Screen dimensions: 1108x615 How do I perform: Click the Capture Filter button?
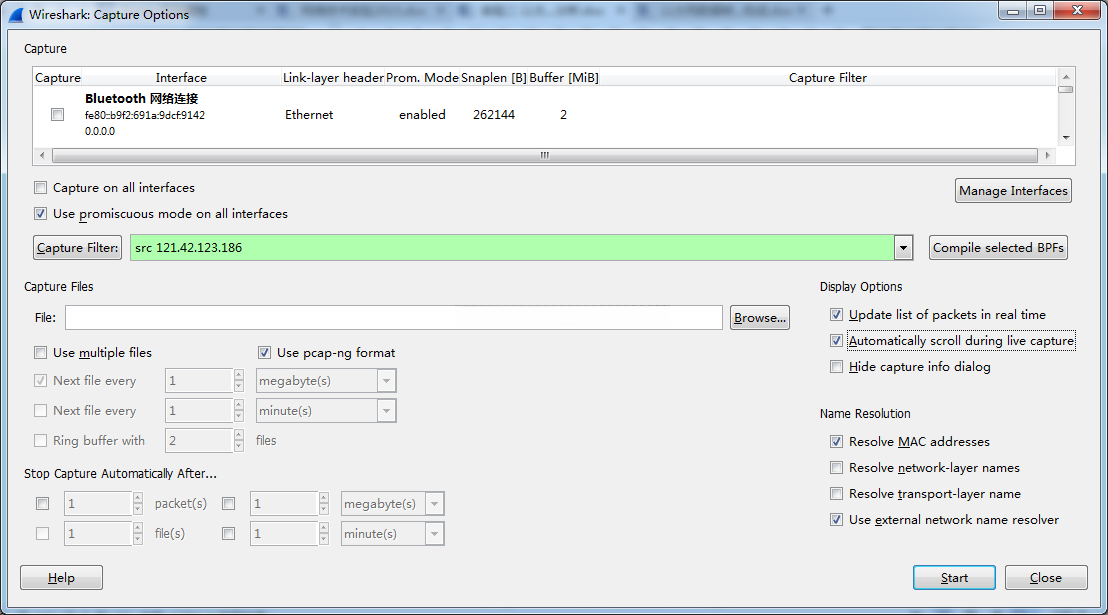77,247
